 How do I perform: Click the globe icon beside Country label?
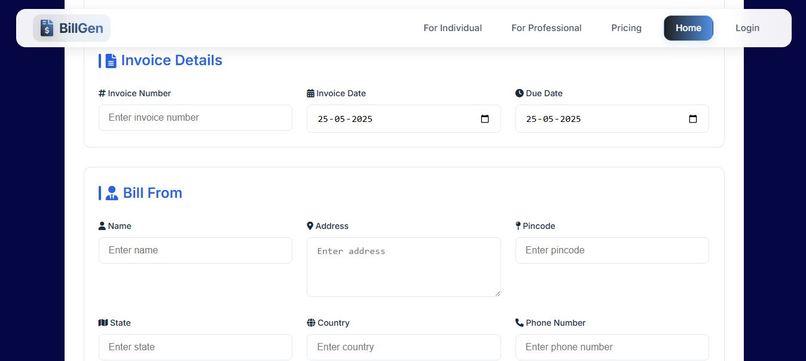tap(311, 322)
